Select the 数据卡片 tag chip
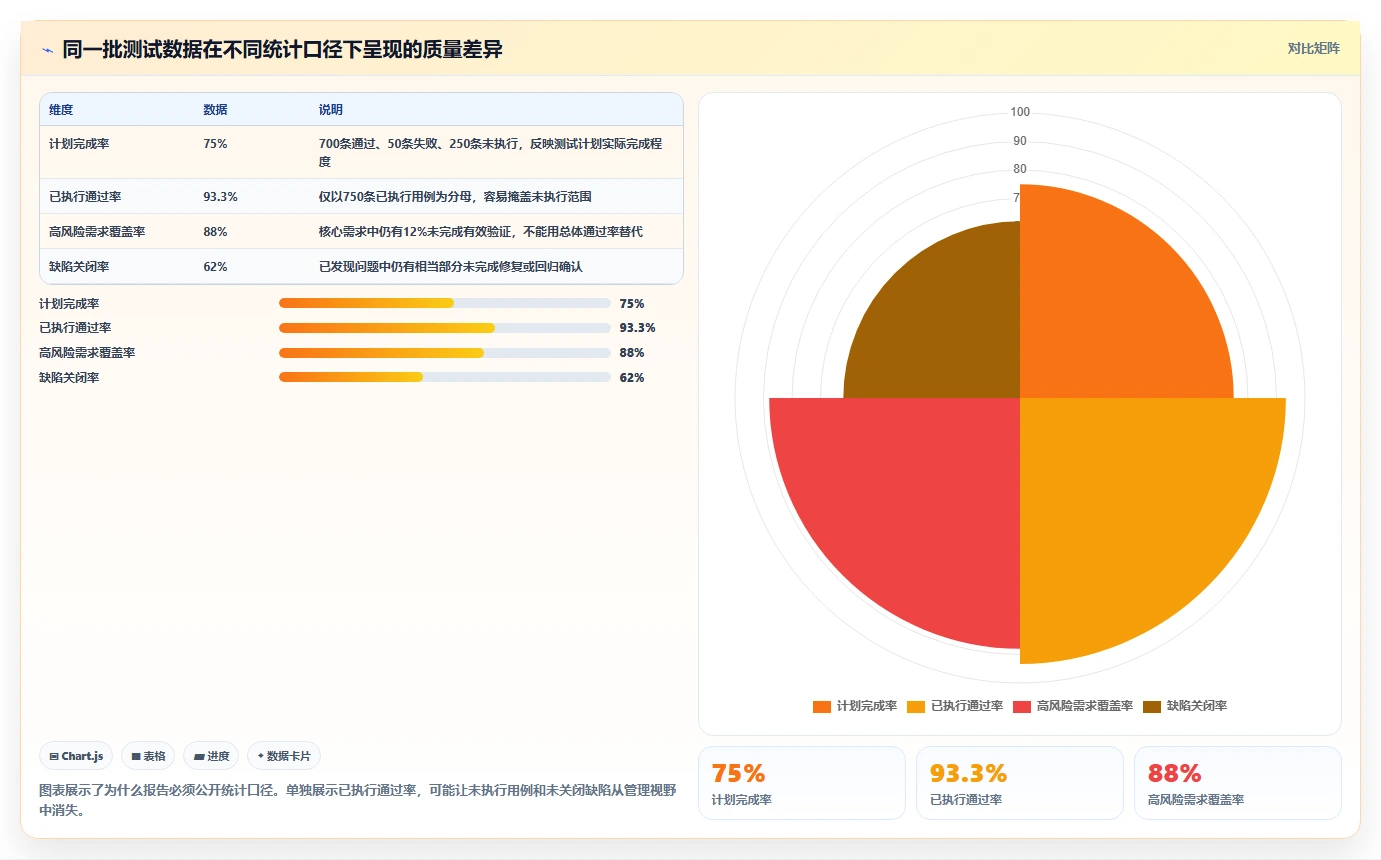The image size is (1381, 860). (x=284, y=756)
